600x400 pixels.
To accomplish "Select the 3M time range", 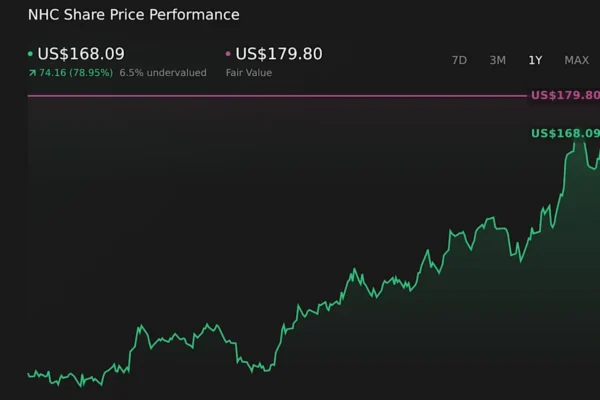I will click(497, 60).
